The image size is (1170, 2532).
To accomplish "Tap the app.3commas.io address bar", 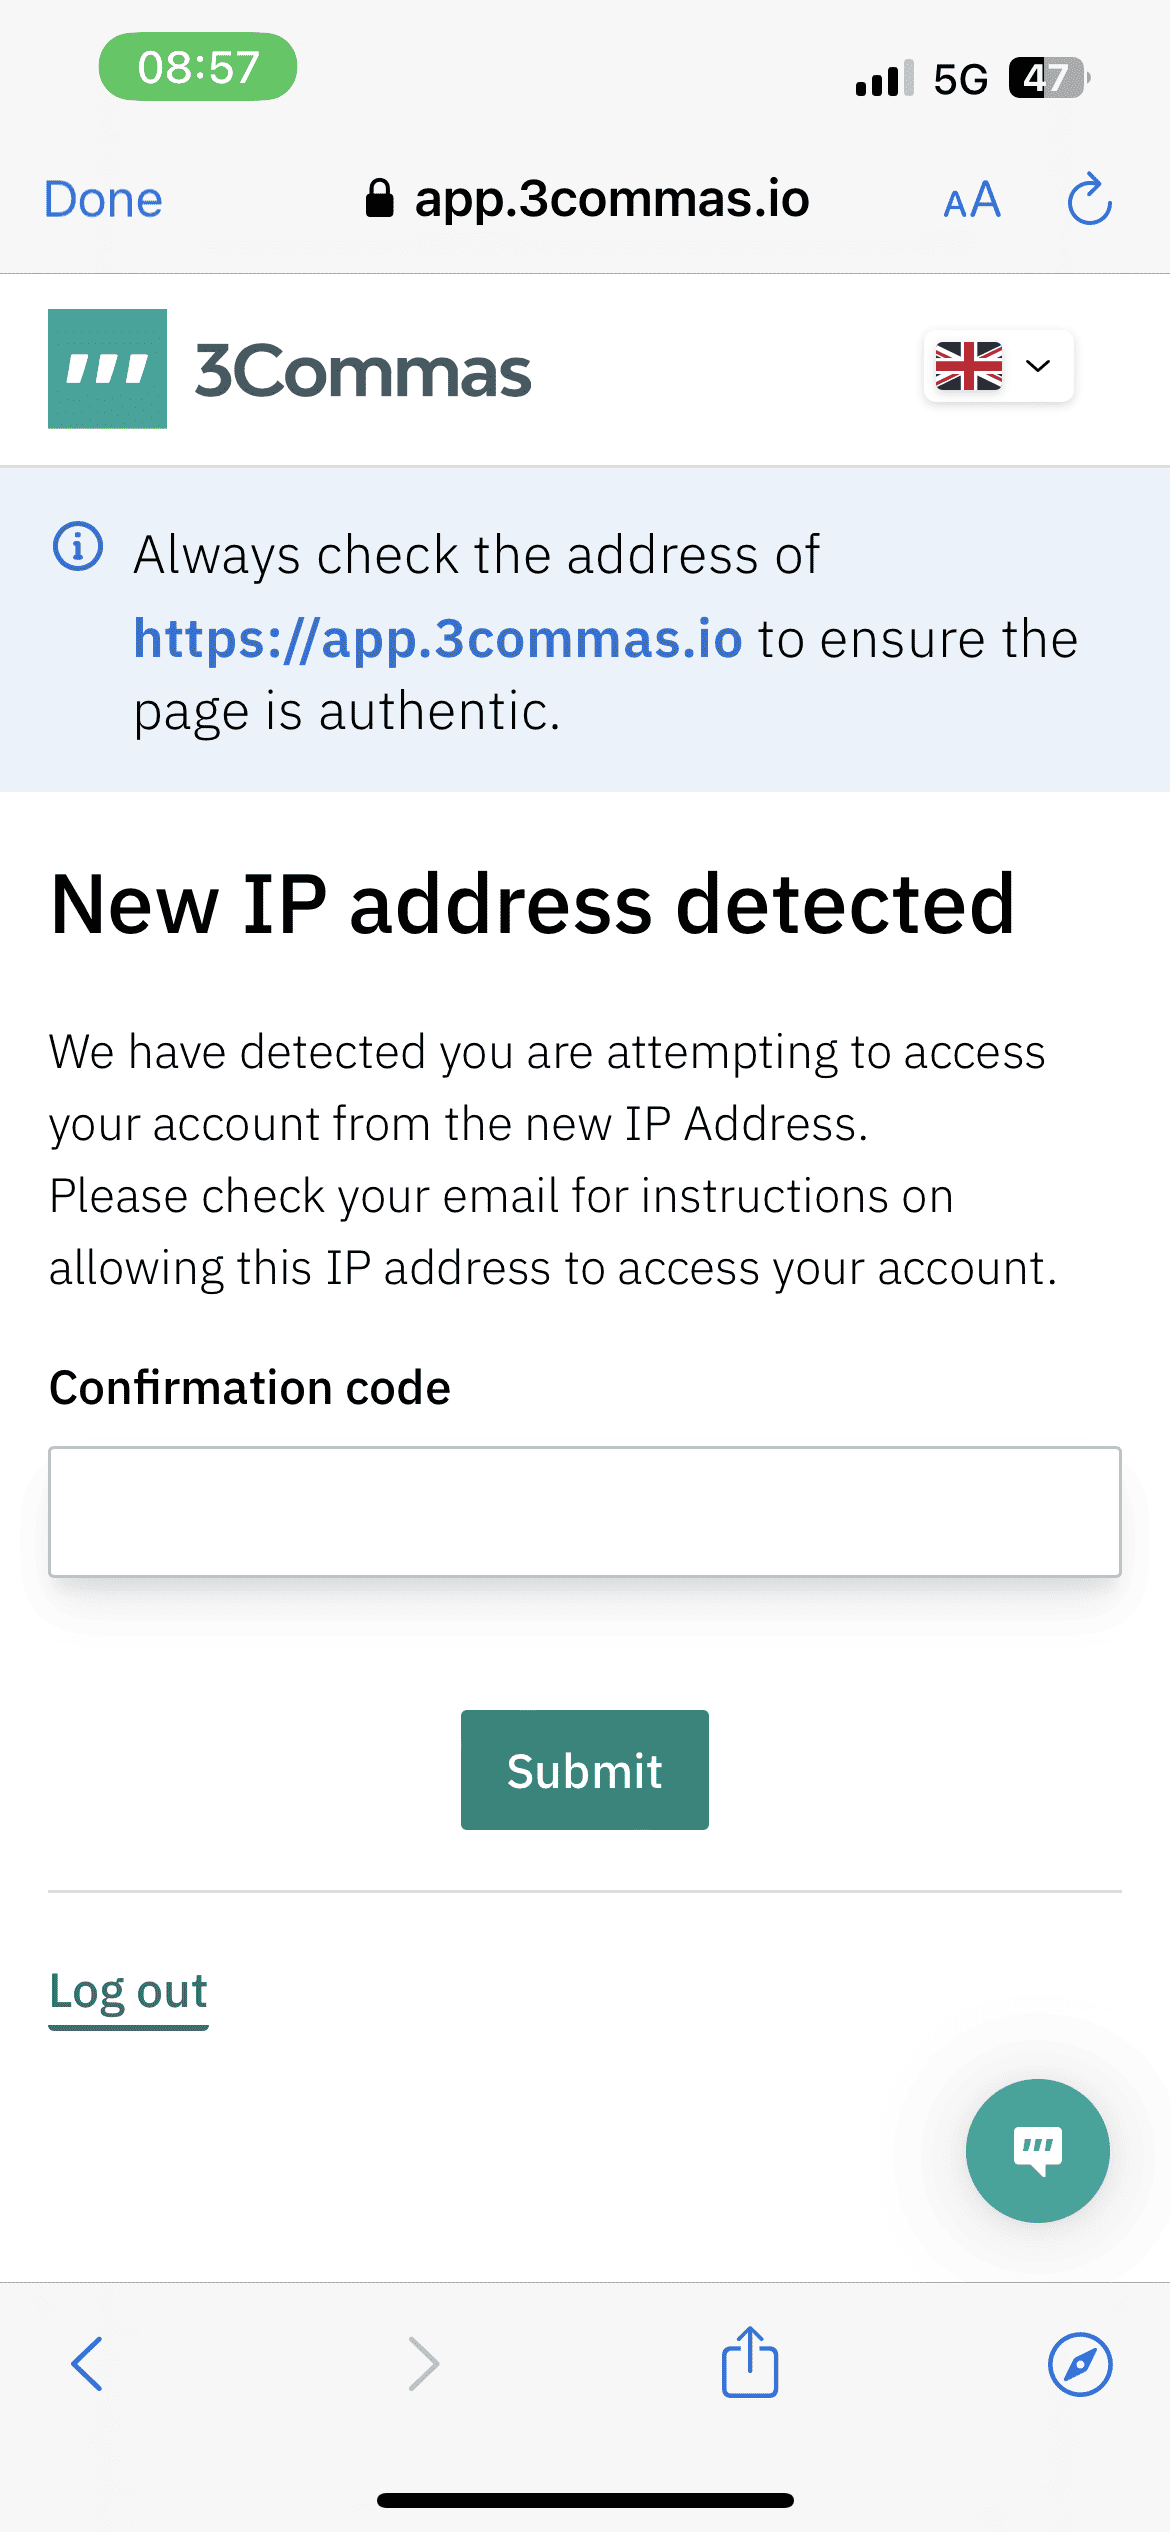I will (611, 199).
